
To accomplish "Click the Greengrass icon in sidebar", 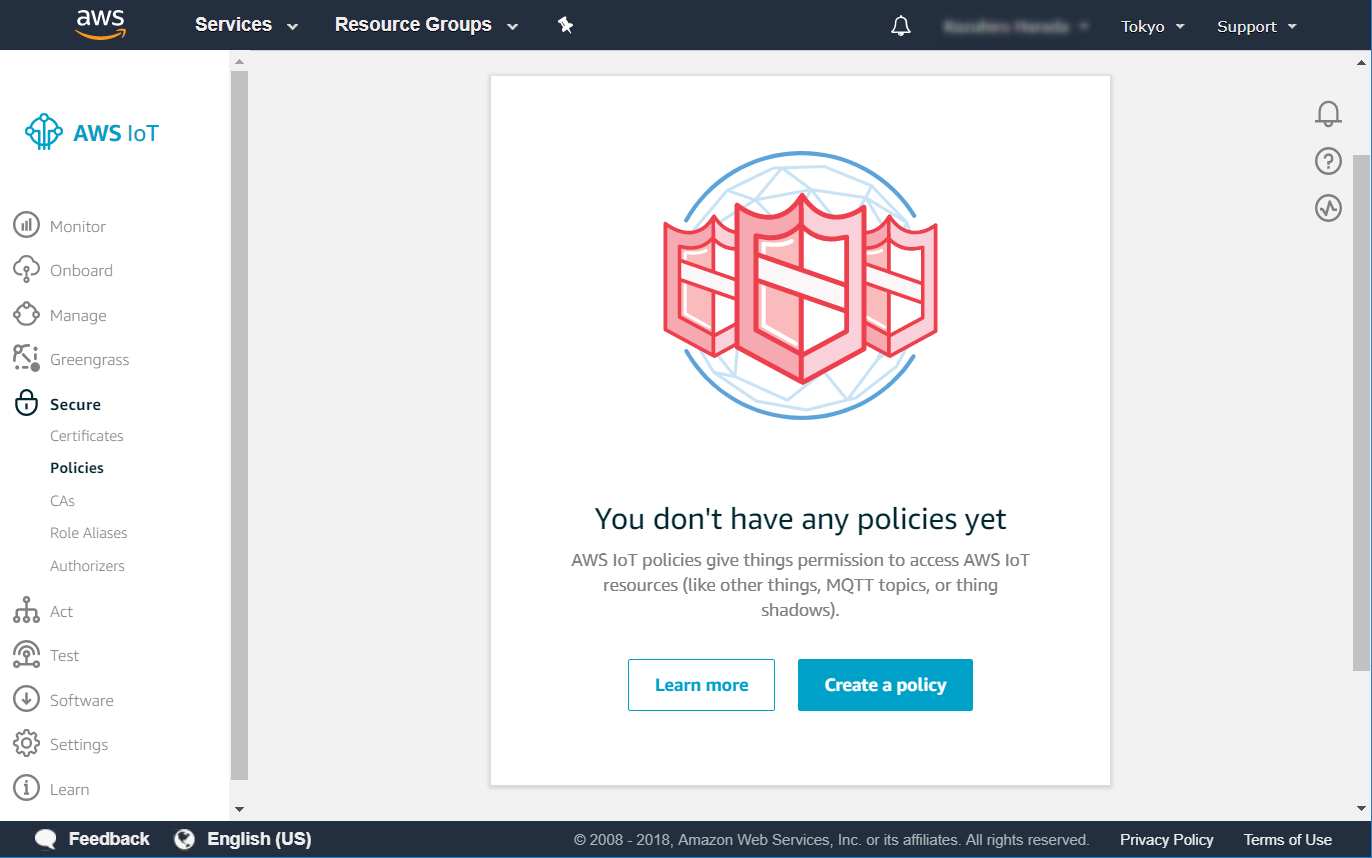I will click(26, 359).
